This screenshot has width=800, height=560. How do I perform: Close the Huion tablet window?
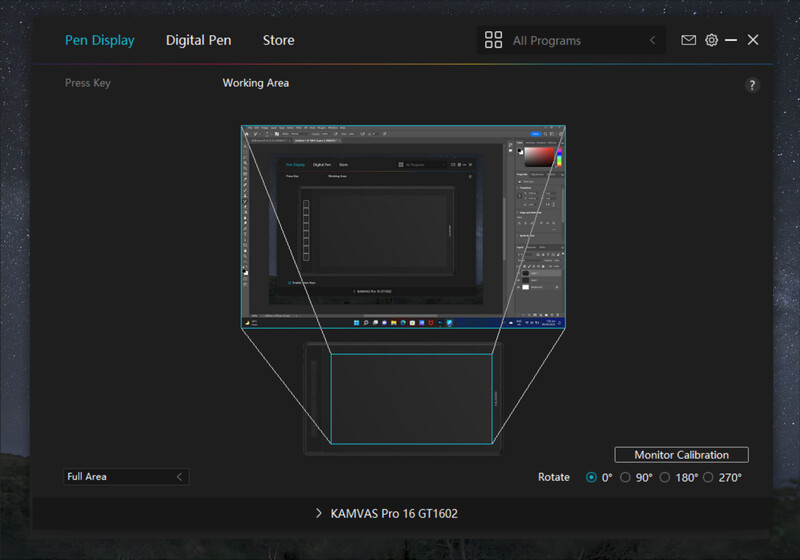753,40
